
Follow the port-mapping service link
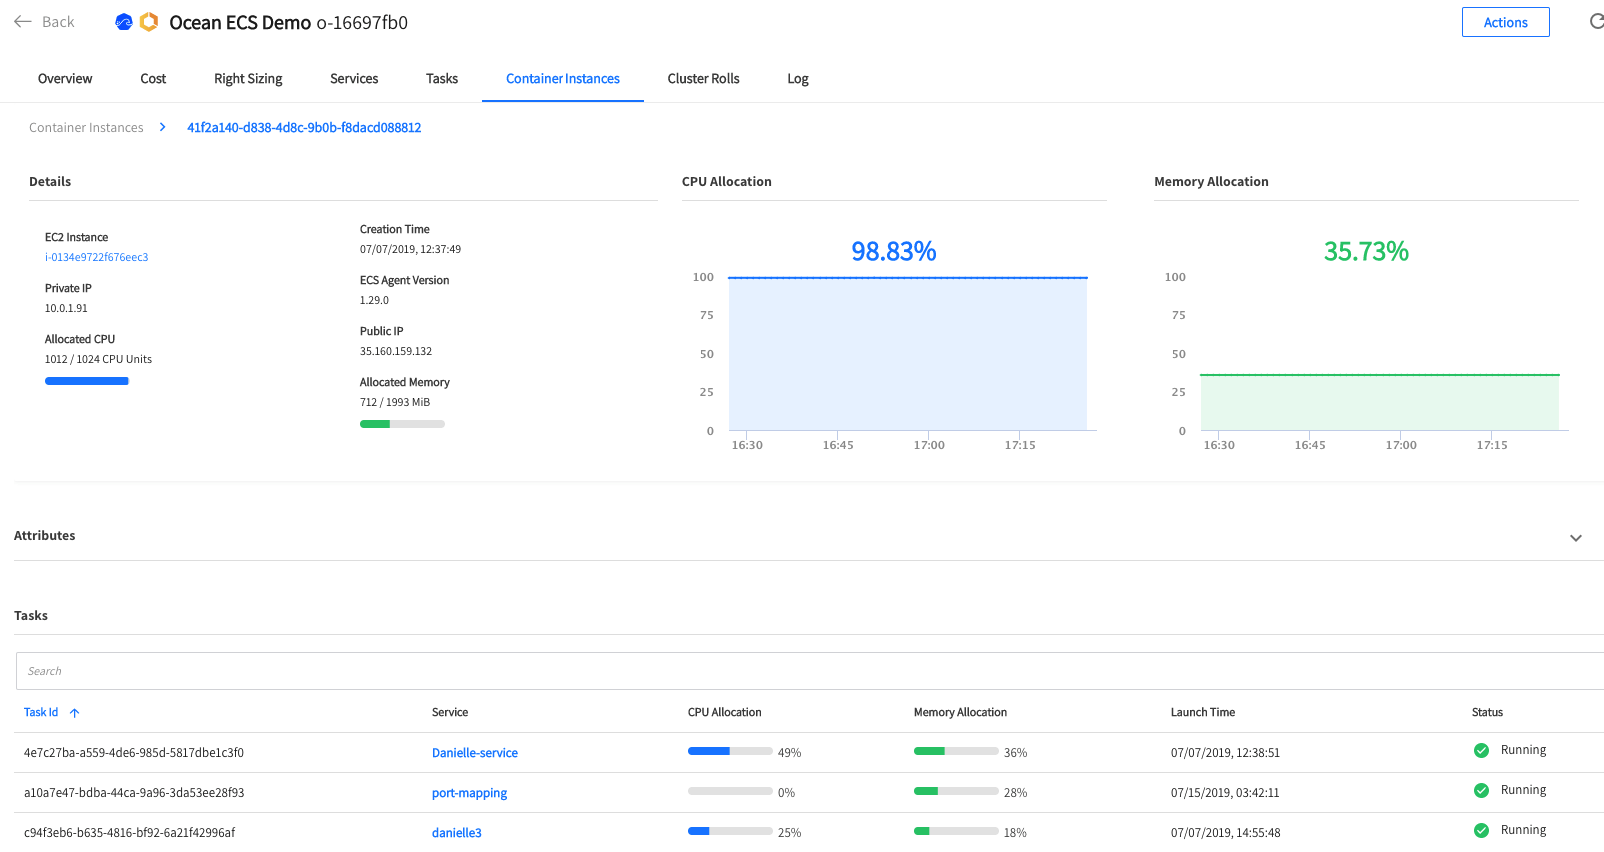point(469,793)
